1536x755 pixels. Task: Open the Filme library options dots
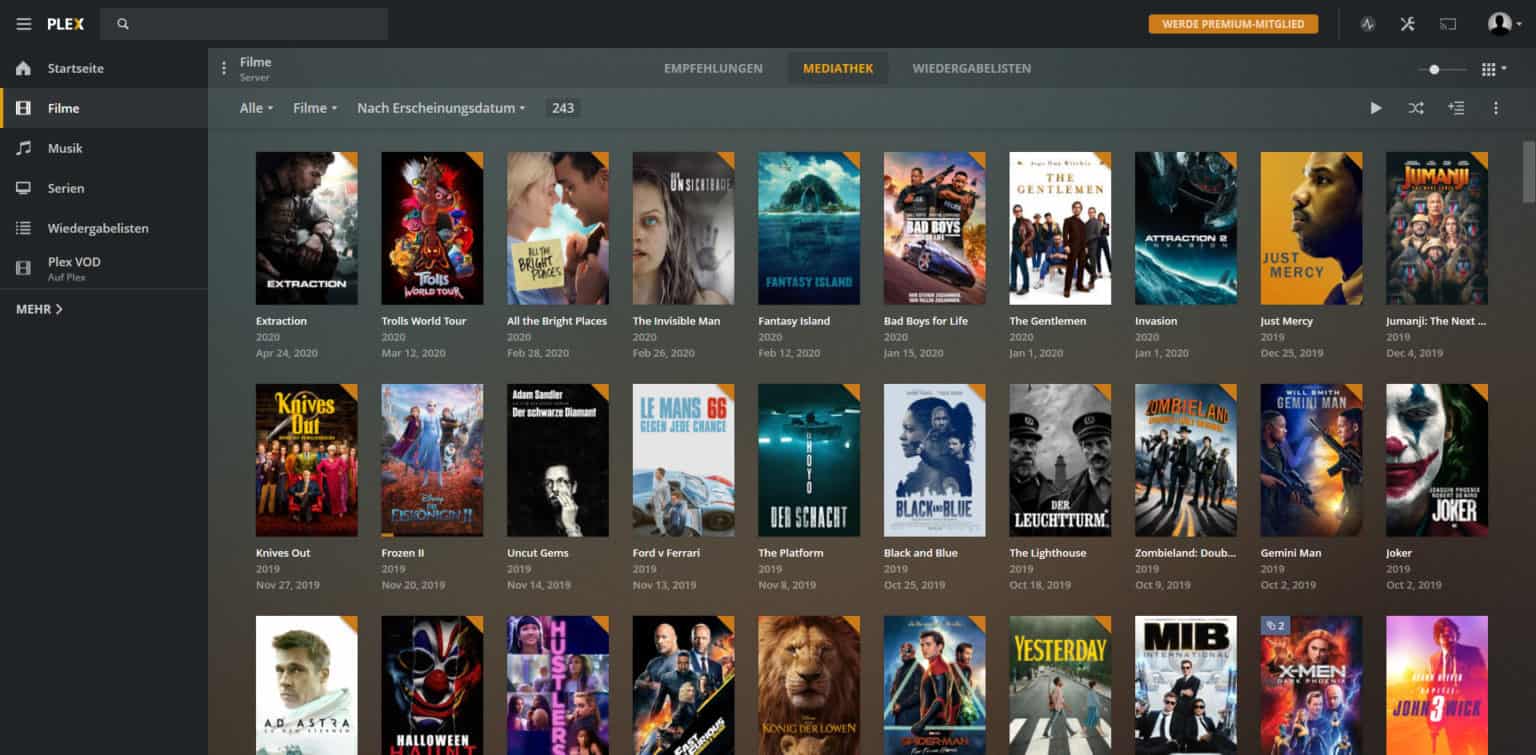224,68
